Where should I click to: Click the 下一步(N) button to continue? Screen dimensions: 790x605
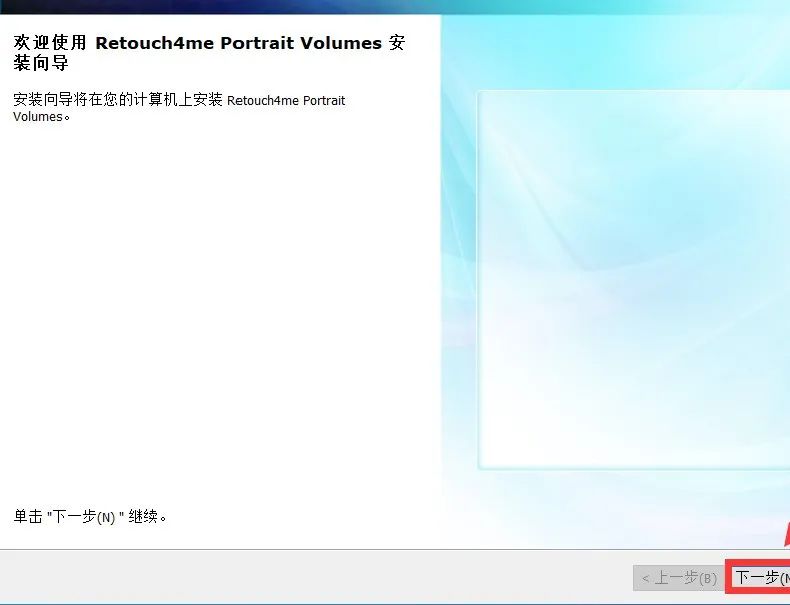click(x=760, y=577)
